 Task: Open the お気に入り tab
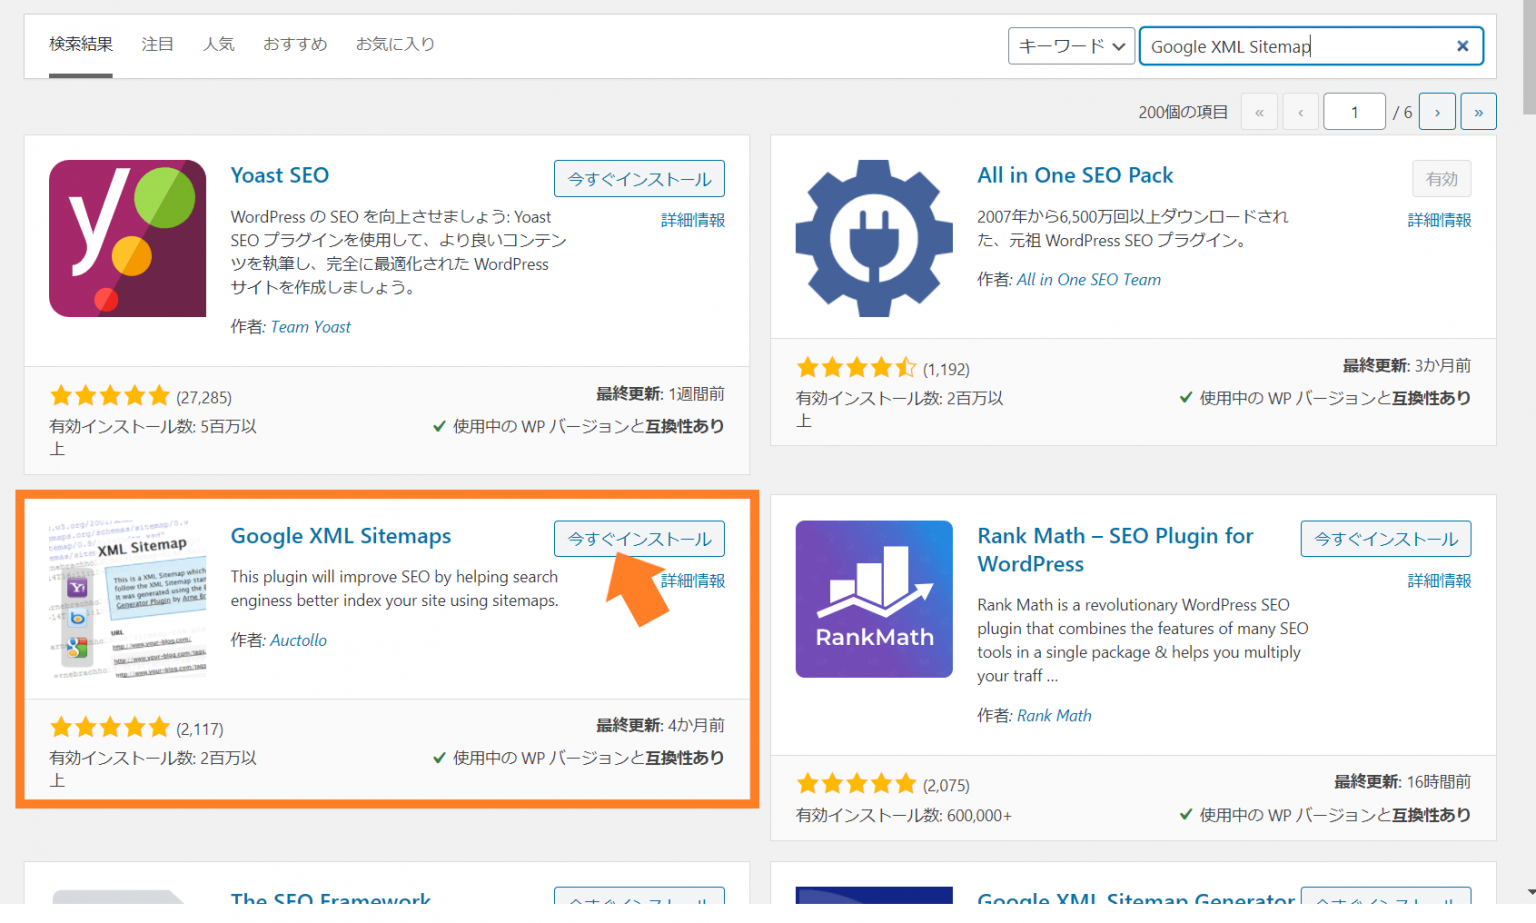pos(396,44)
